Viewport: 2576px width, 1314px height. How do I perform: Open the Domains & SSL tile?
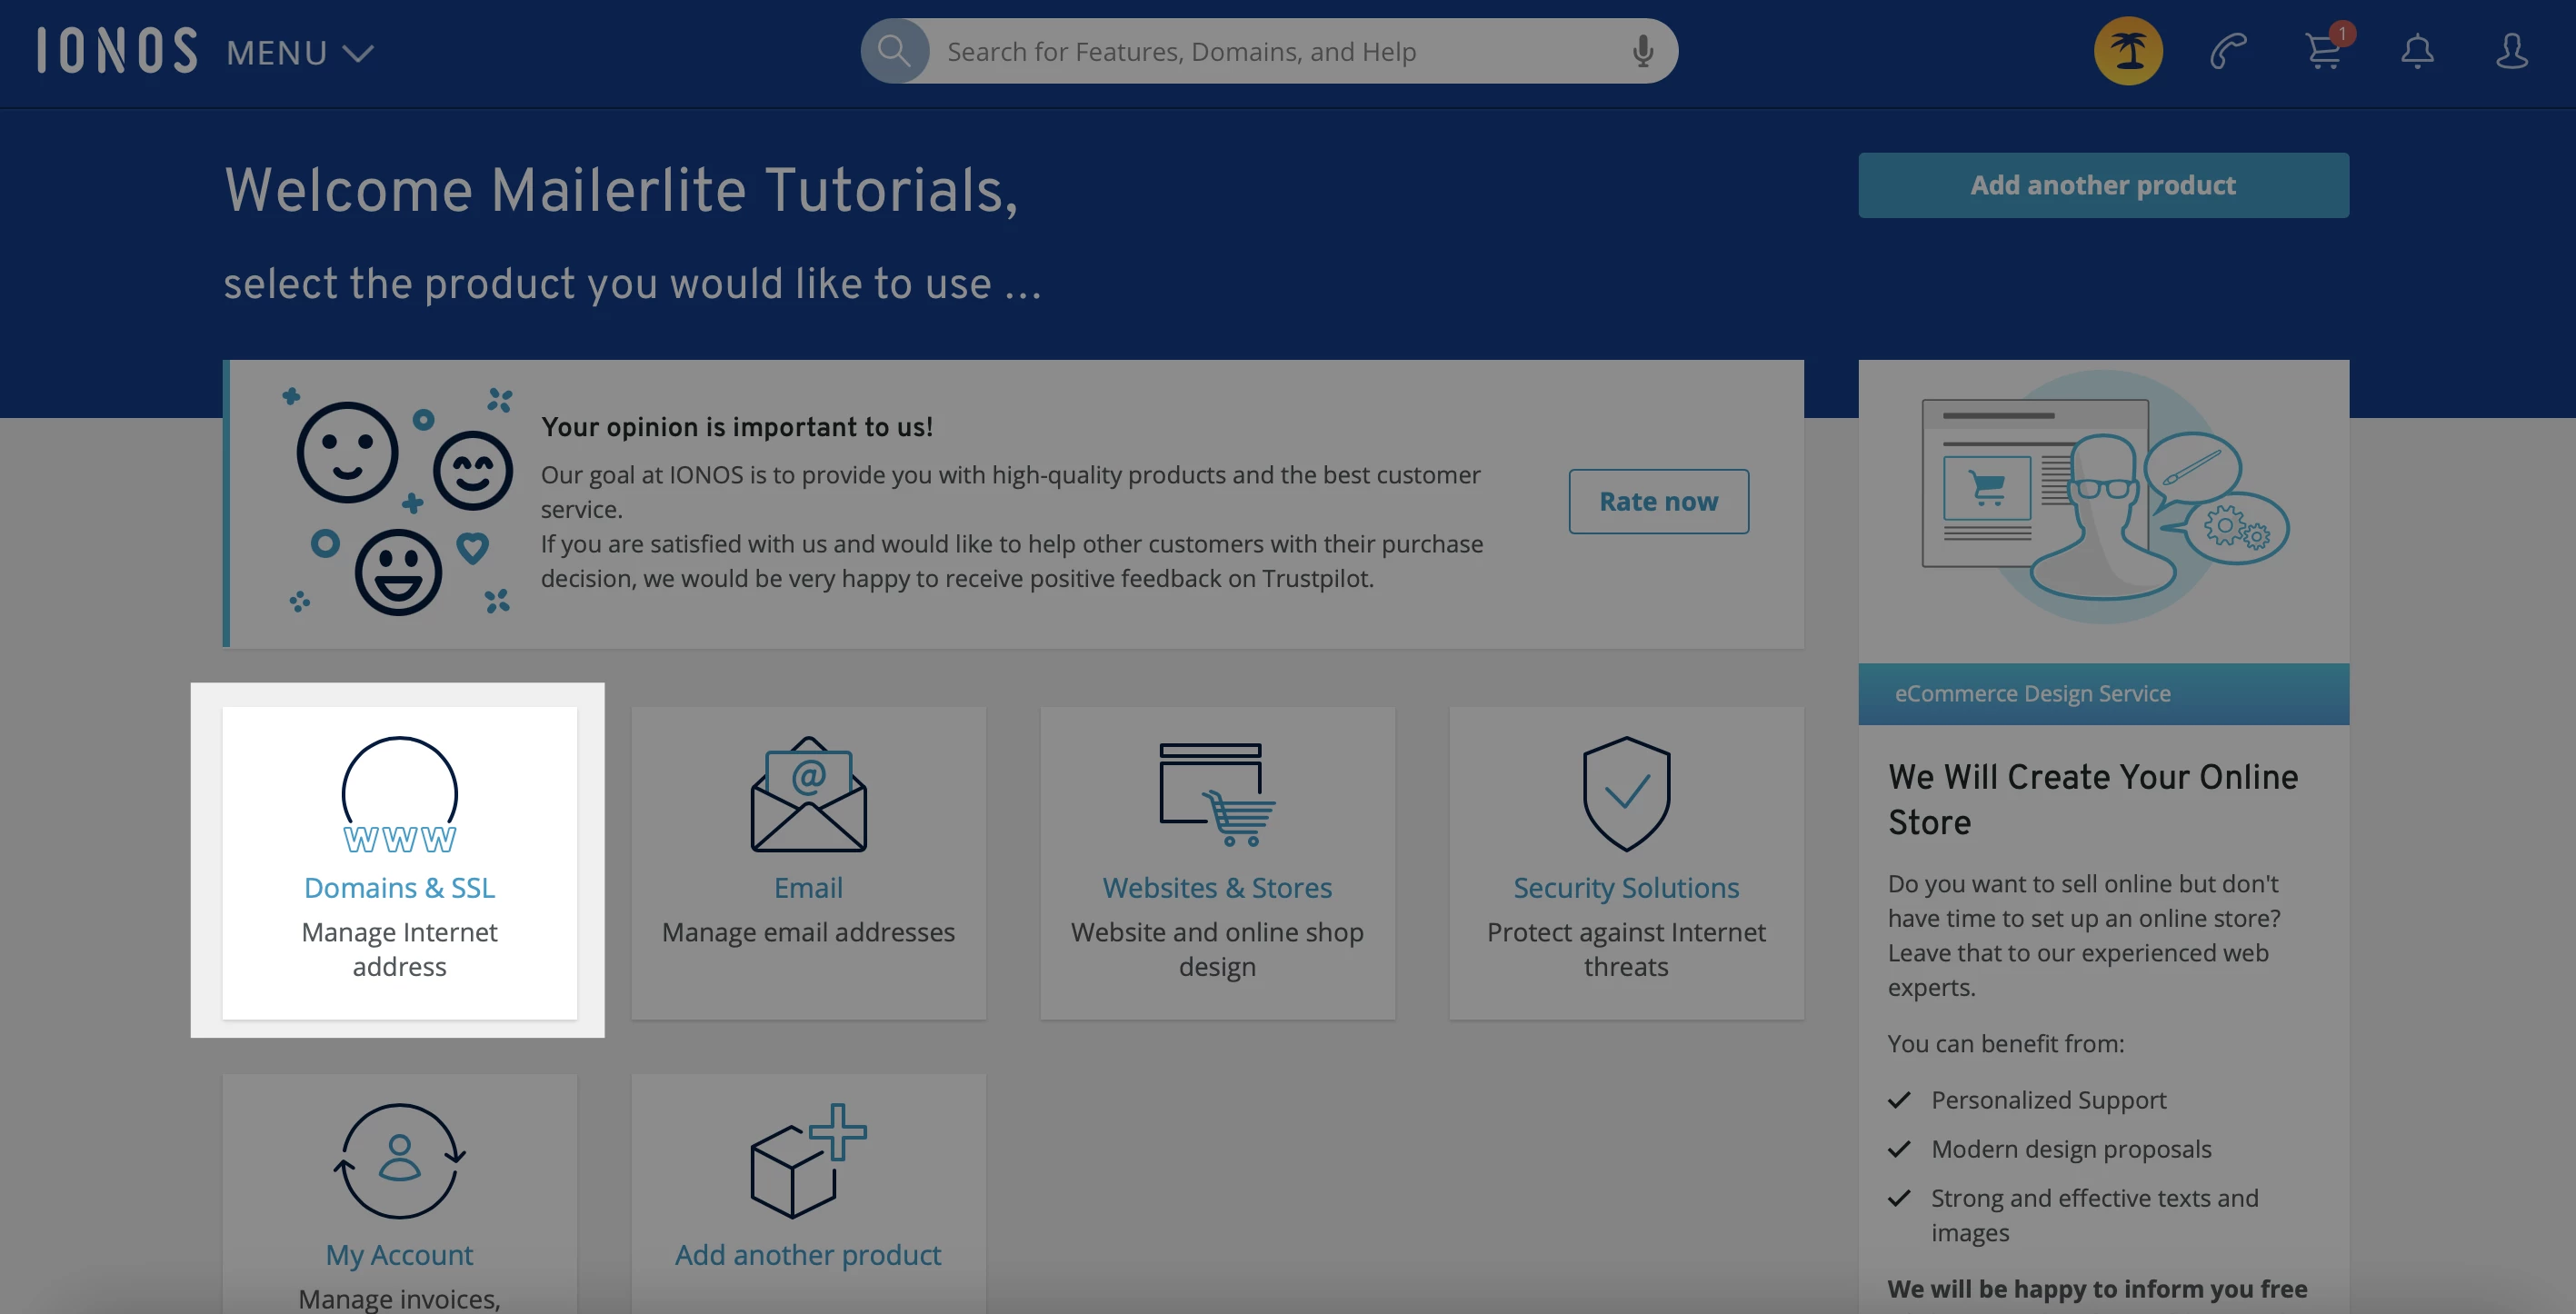pyautogui.click(x=399, y=862)
